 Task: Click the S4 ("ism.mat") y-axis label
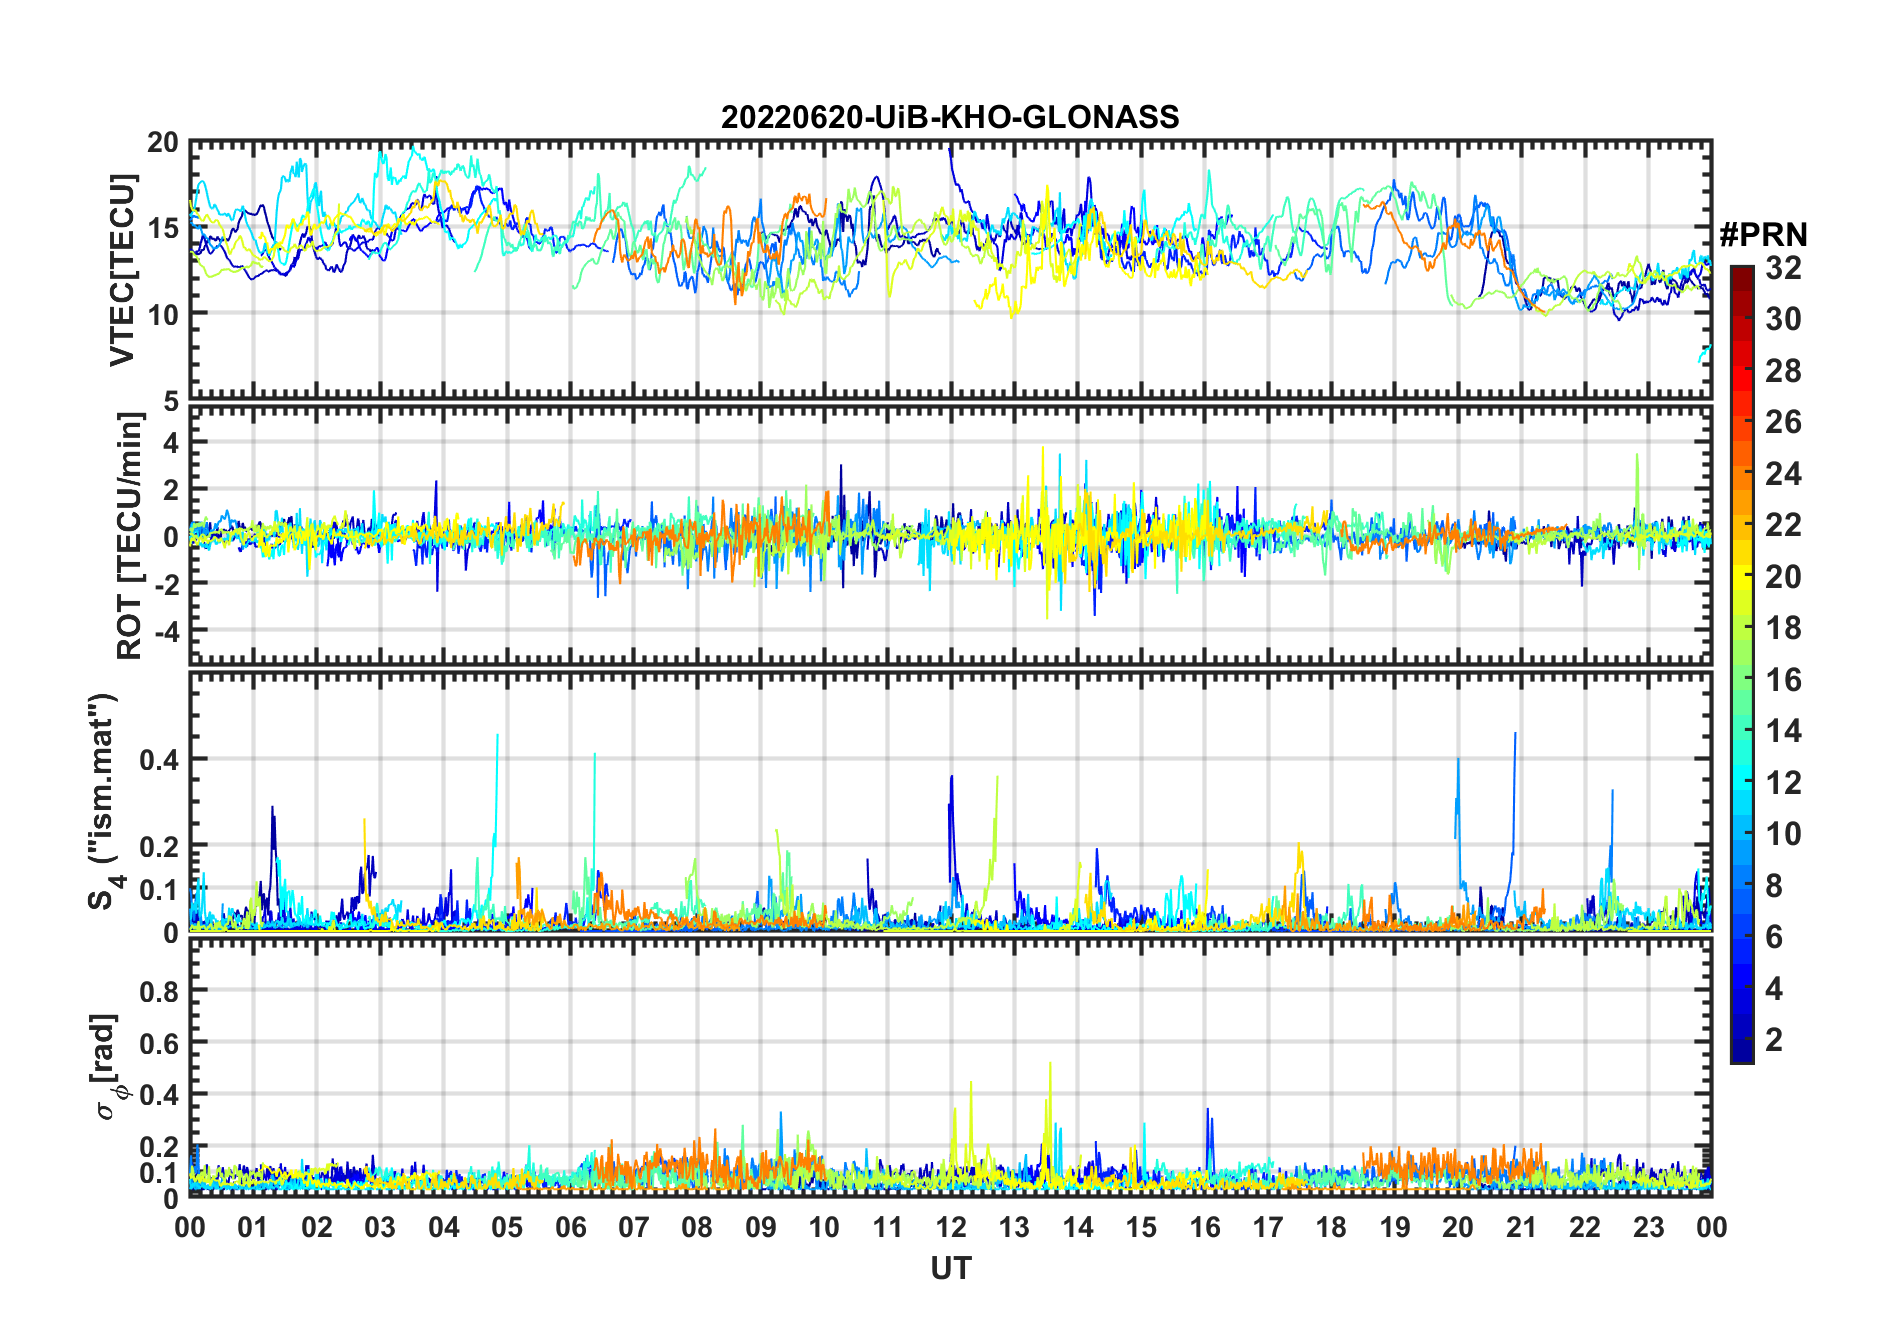pyautogui.click(x=103, y=801)
